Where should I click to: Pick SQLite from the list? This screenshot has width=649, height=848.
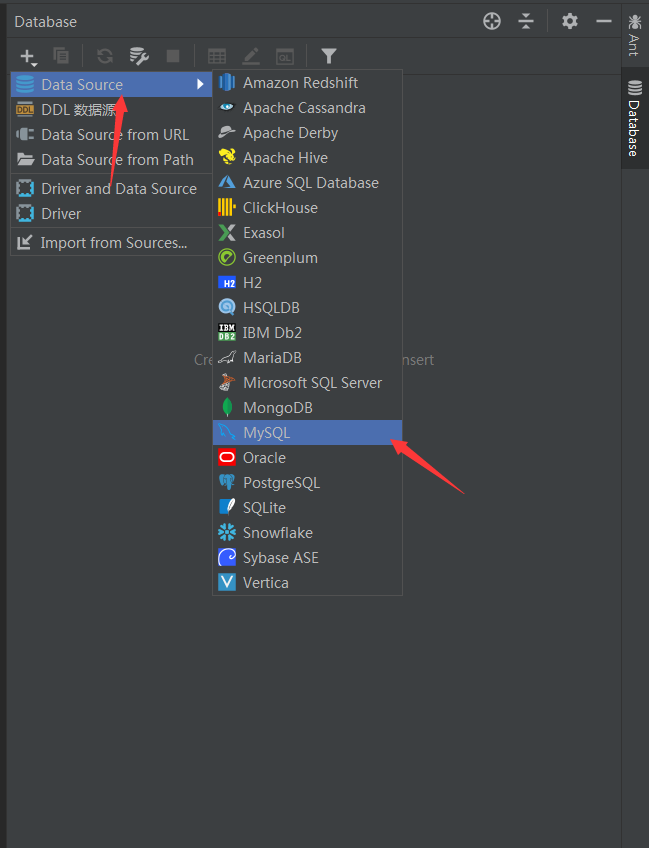pyautogui.click(x=307, y=507)
